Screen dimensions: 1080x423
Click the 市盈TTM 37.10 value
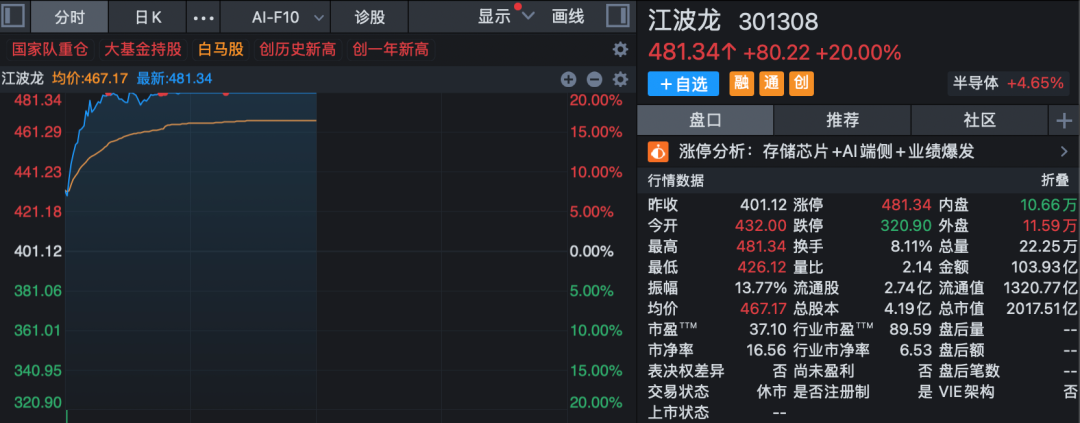coord(768,329)
